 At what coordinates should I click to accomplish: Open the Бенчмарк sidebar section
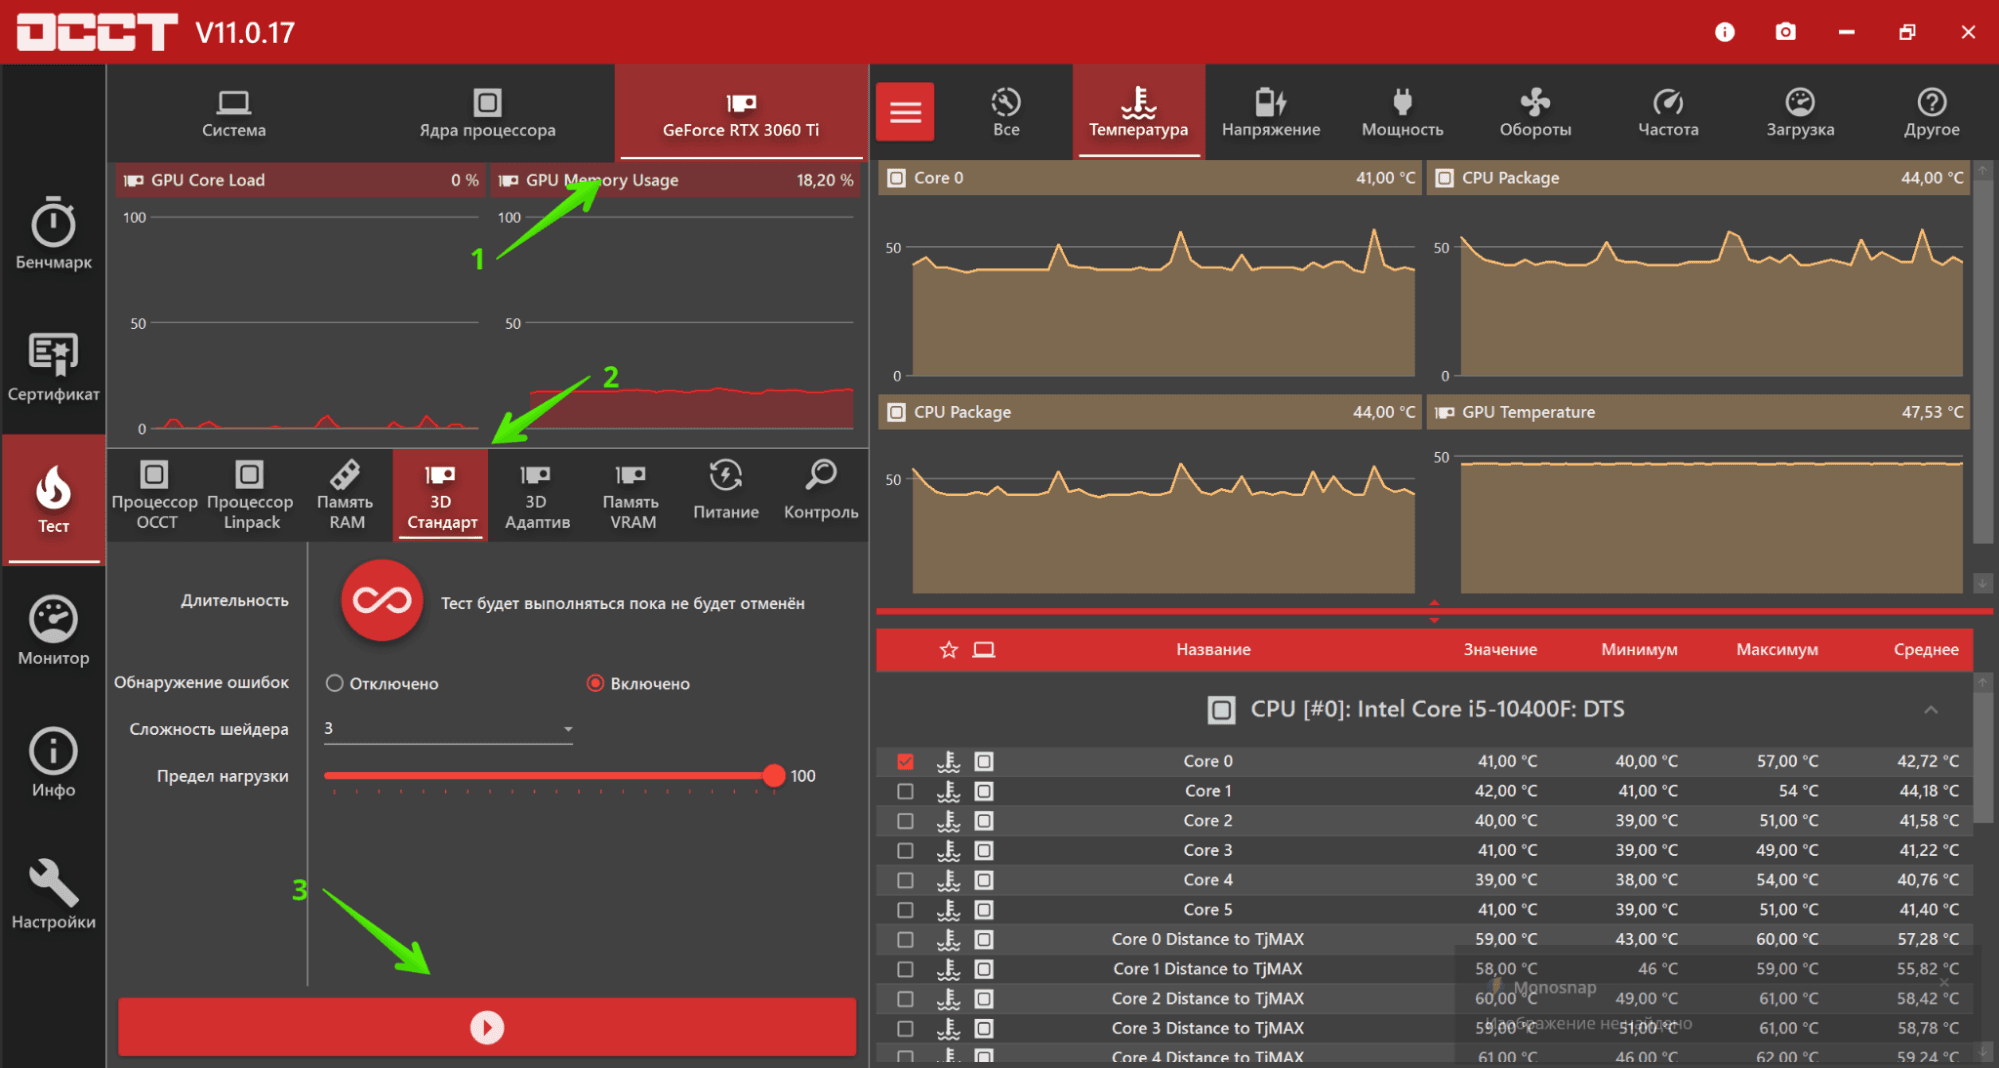pyautogui.click(x=53, y=234)
